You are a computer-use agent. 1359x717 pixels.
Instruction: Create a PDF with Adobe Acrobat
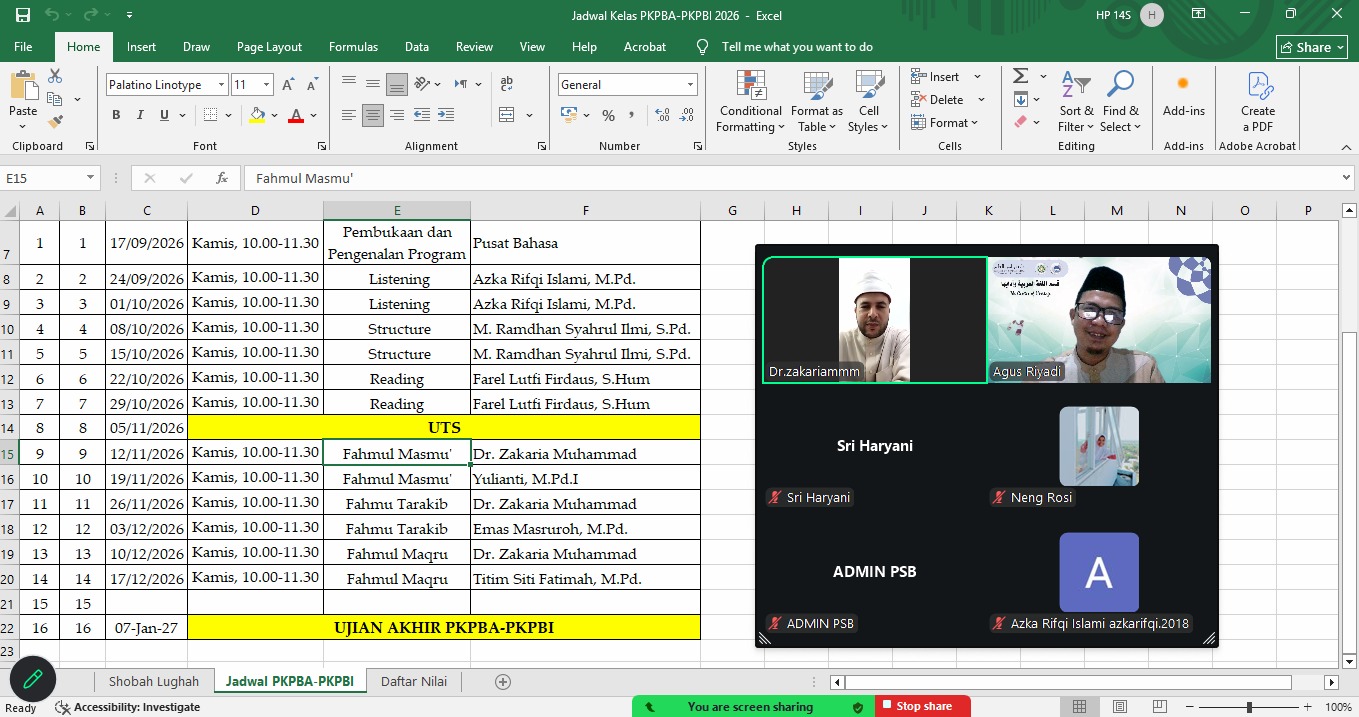pyautogui.click(x=1258, y=102)
